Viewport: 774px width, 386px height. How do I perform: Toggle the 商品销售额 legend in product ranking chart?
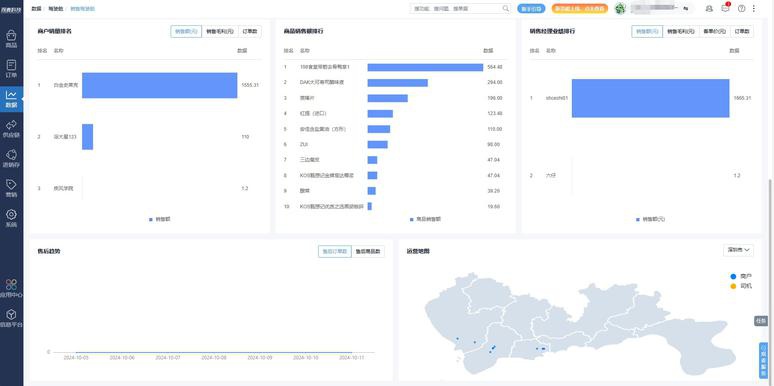426,219
